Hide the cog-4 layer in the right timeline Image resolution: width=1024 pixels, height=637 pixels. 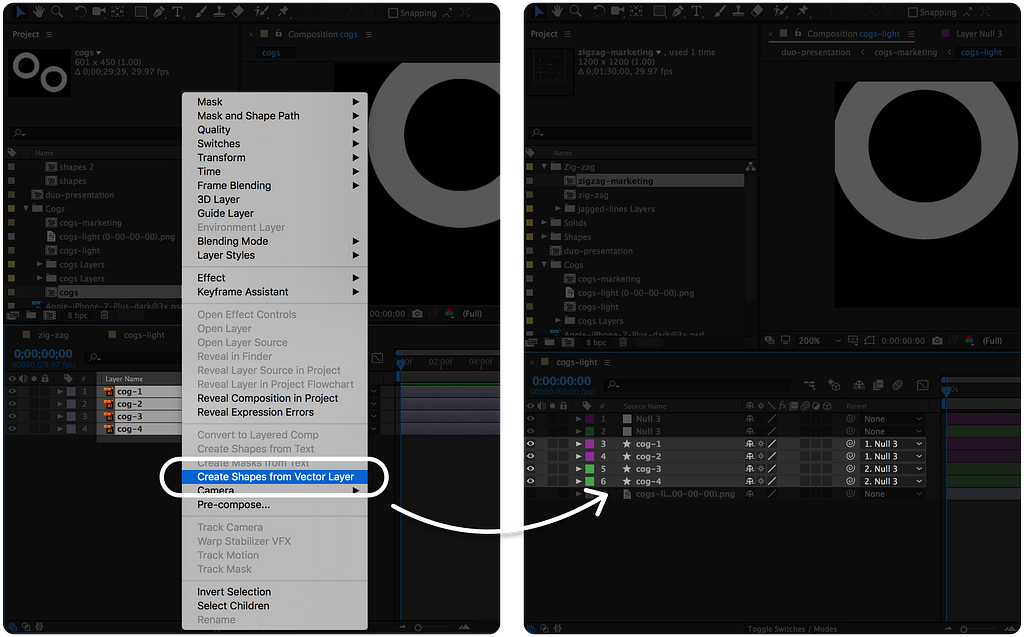click(530, 481)
